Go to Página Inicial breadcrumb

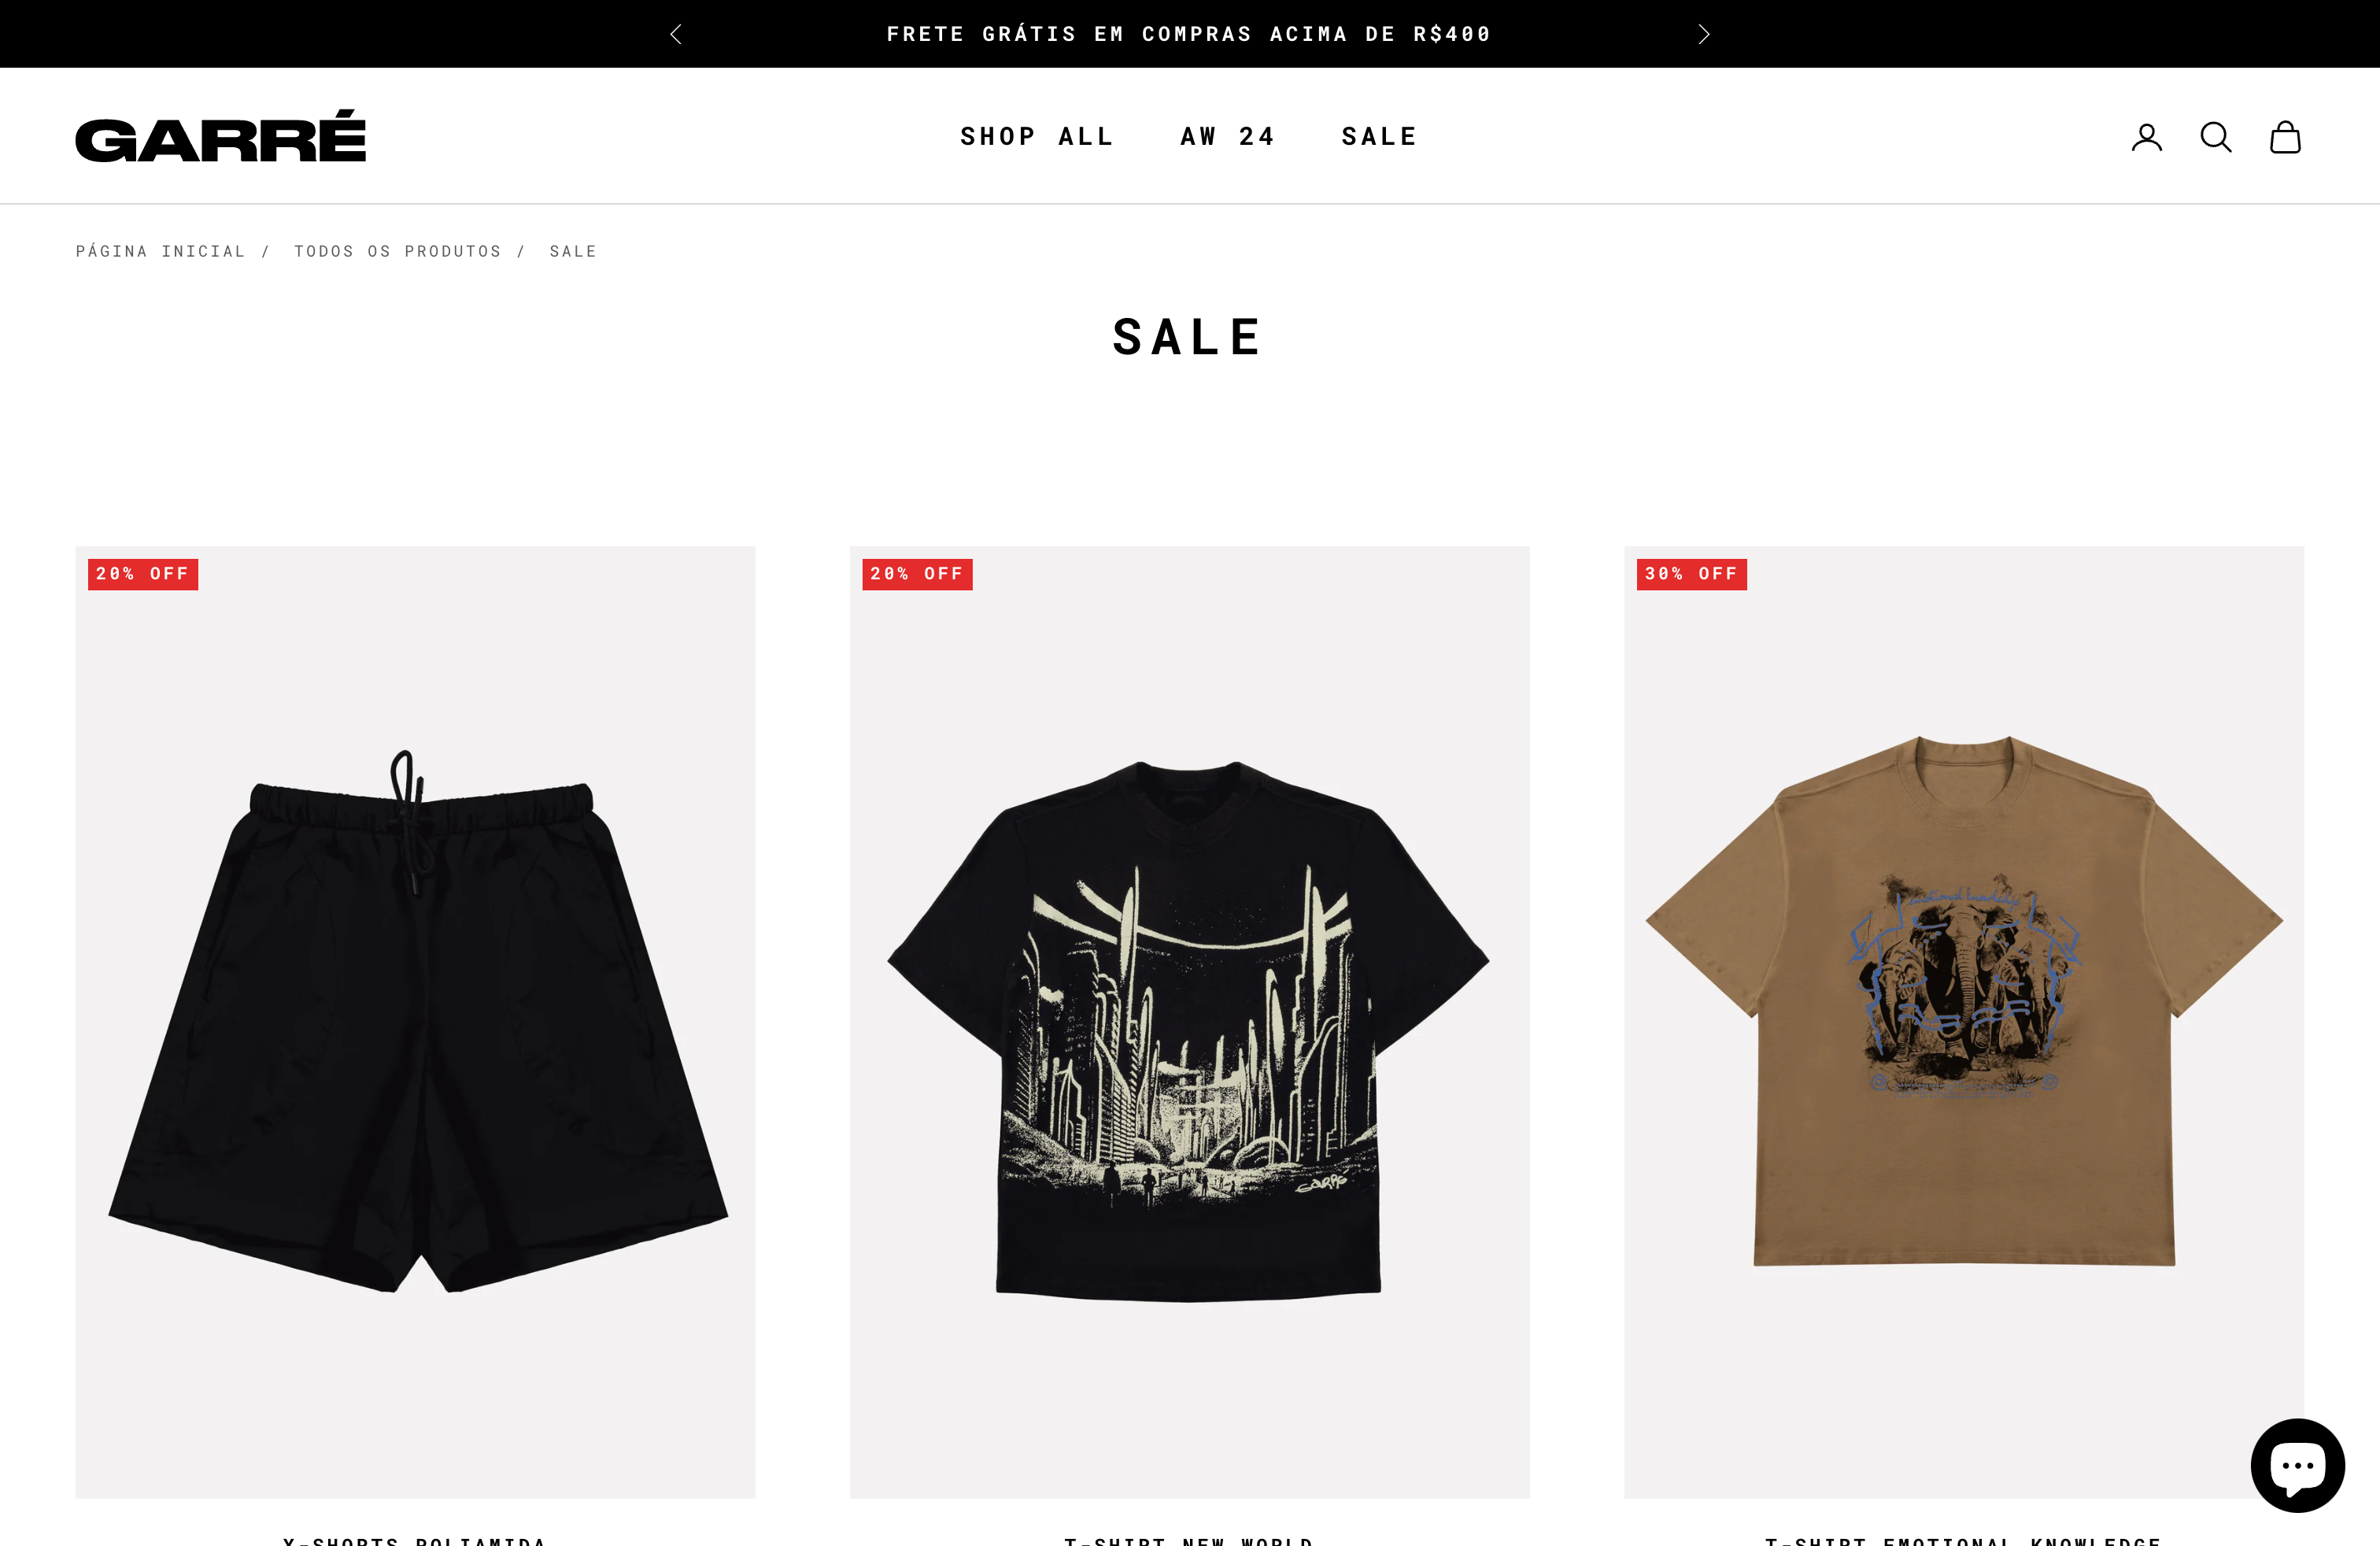pyautogui.click(x=160, y=251)
